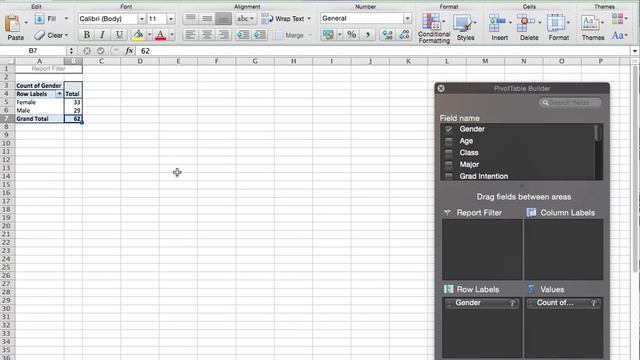Open the Fill options dropdown arrow
640x360 pixels.
coord(66,19)
